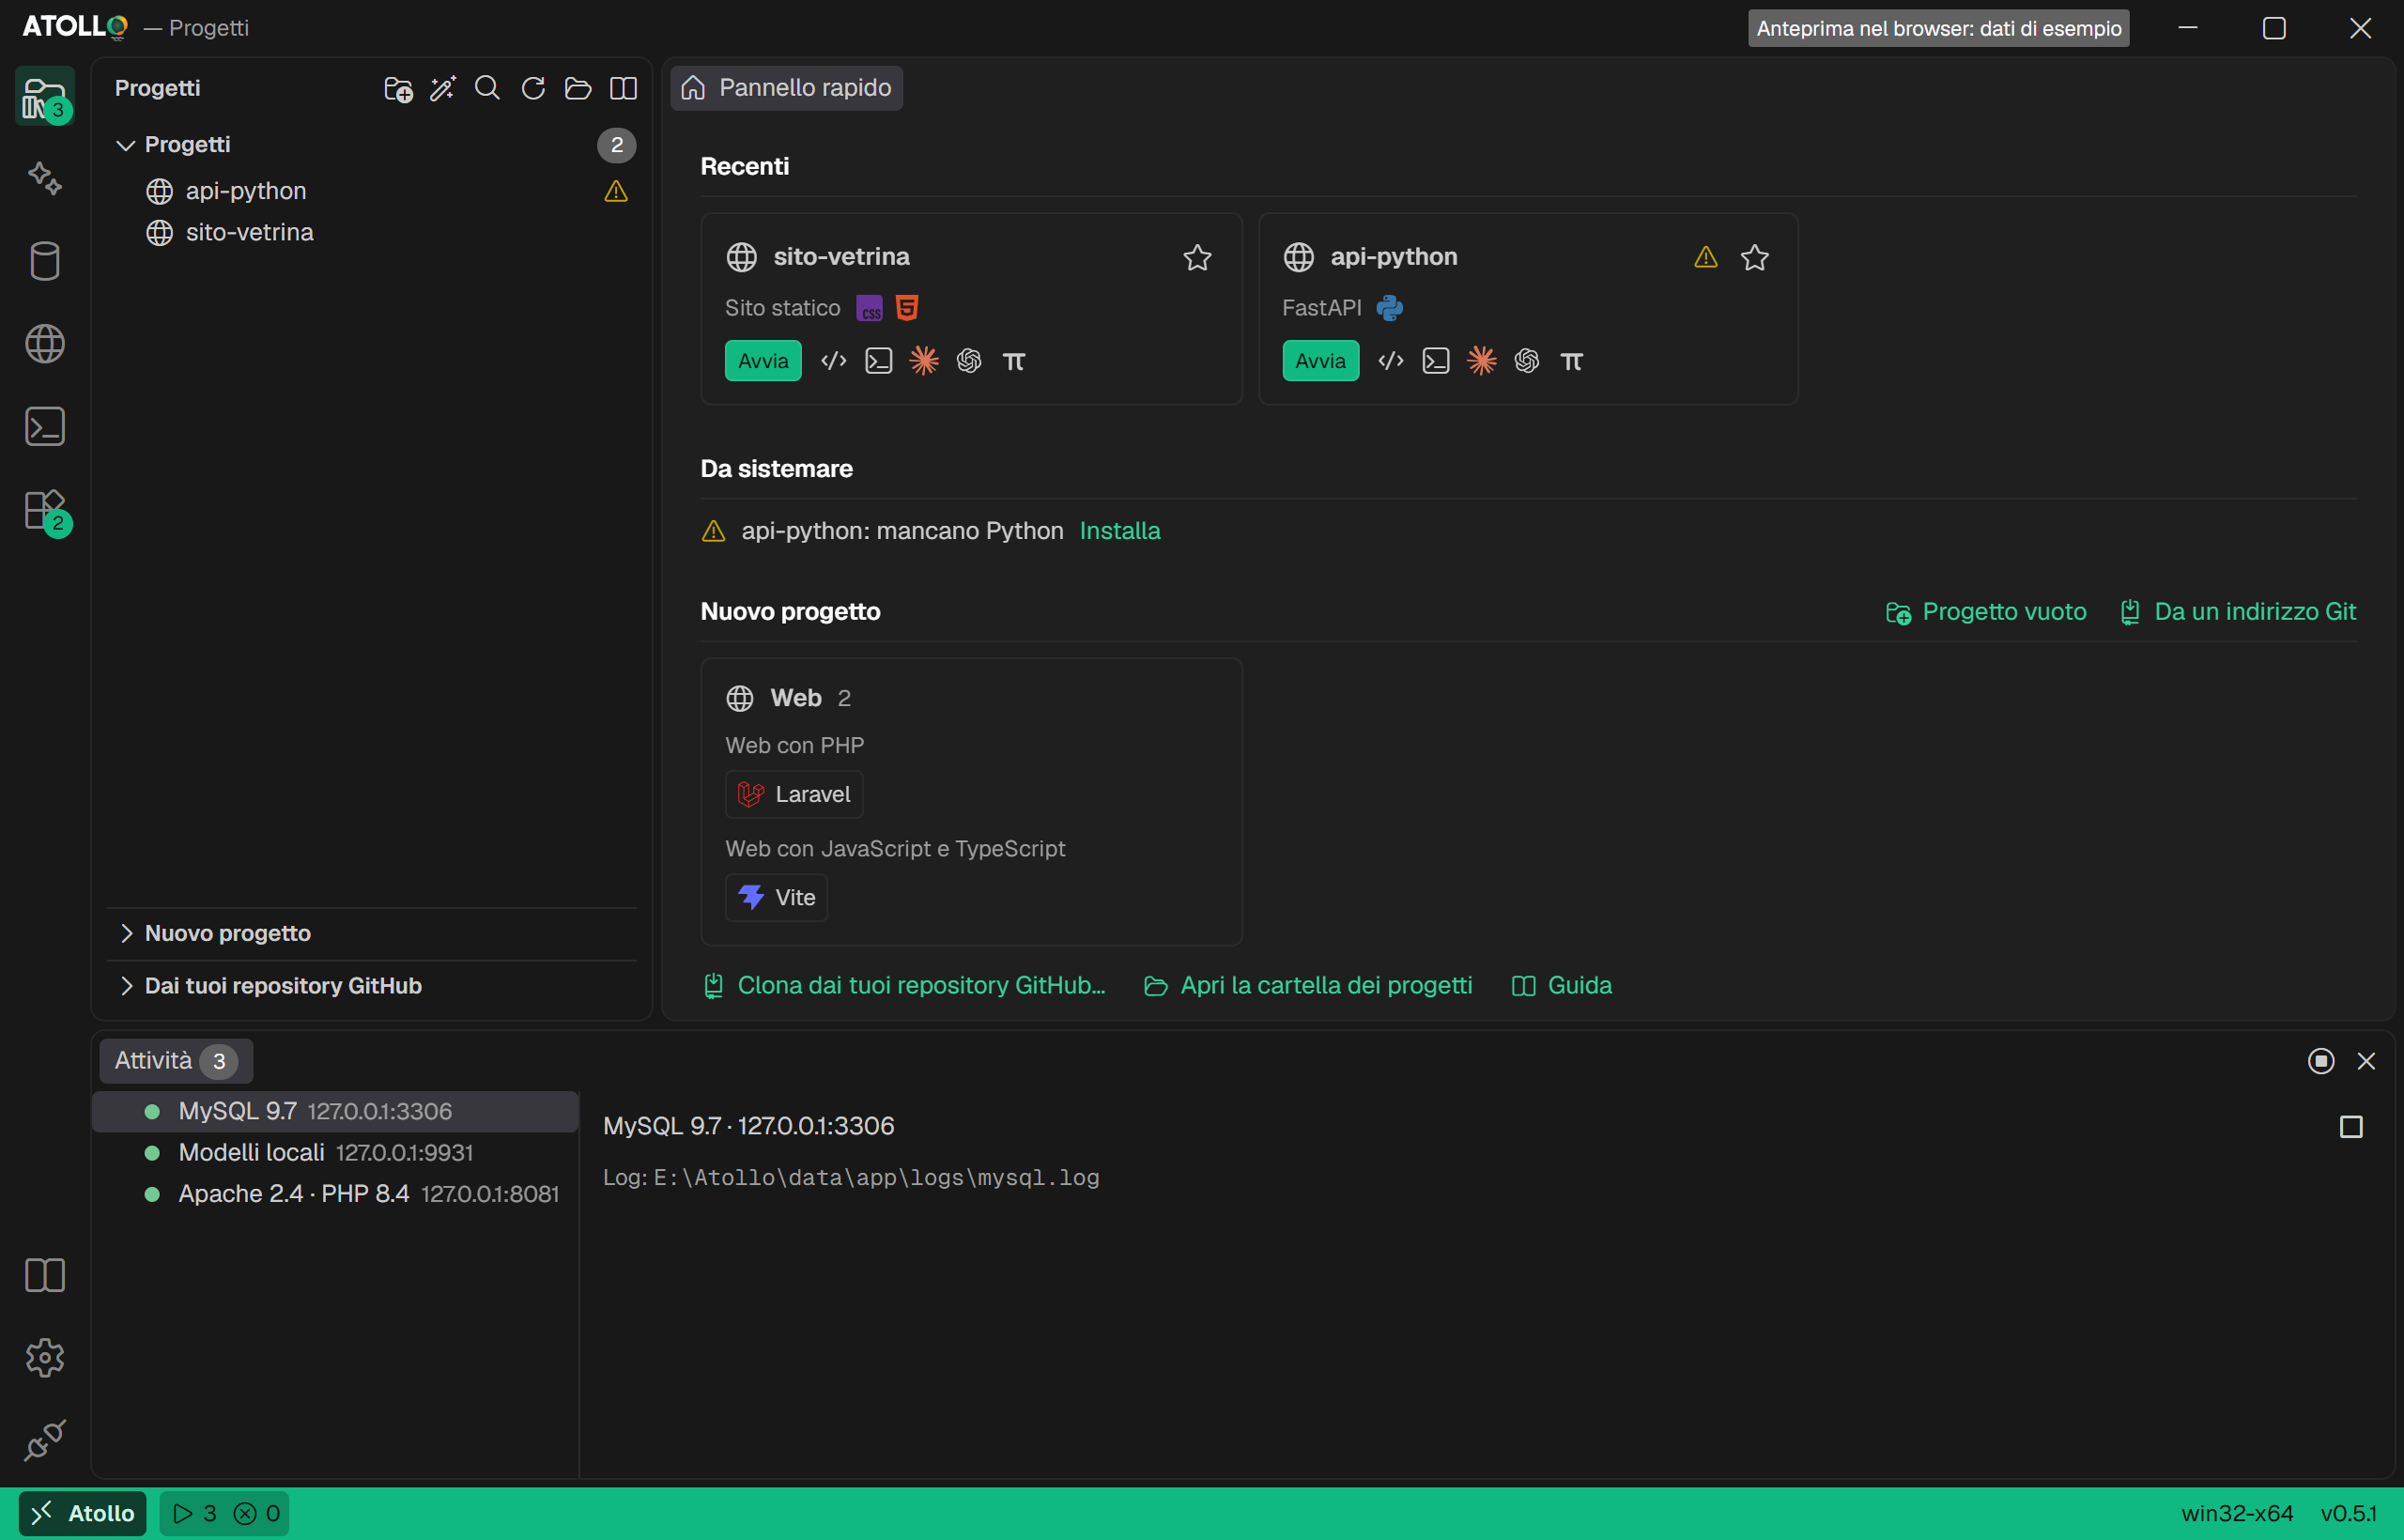Screen dimensions: 2404x1540
Task: Star the sito-vetrina project card
Action: pyautogui.click(x=1197, y=258)
